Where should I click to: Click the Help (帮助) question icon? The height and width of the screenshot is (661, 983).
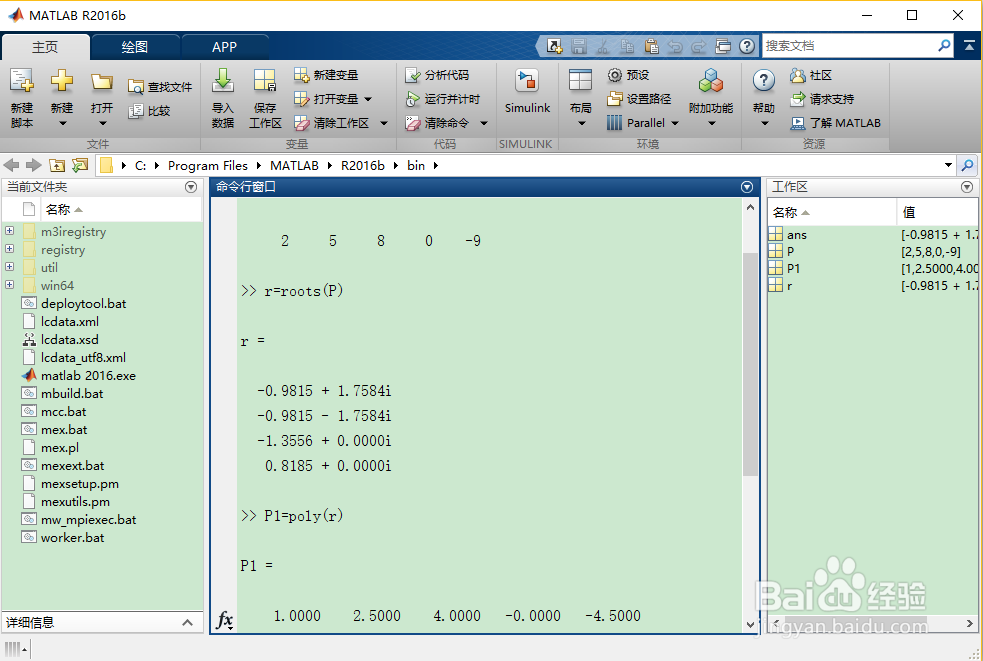click(x=764, y=81)
